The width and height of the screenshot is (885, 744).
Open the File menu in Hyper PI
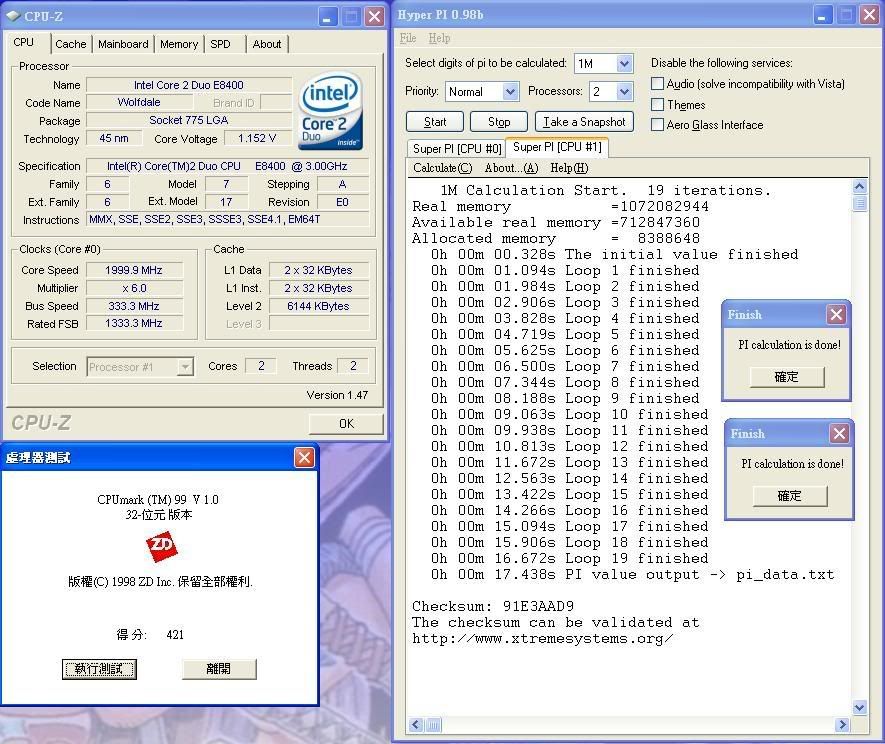[408, 38]
